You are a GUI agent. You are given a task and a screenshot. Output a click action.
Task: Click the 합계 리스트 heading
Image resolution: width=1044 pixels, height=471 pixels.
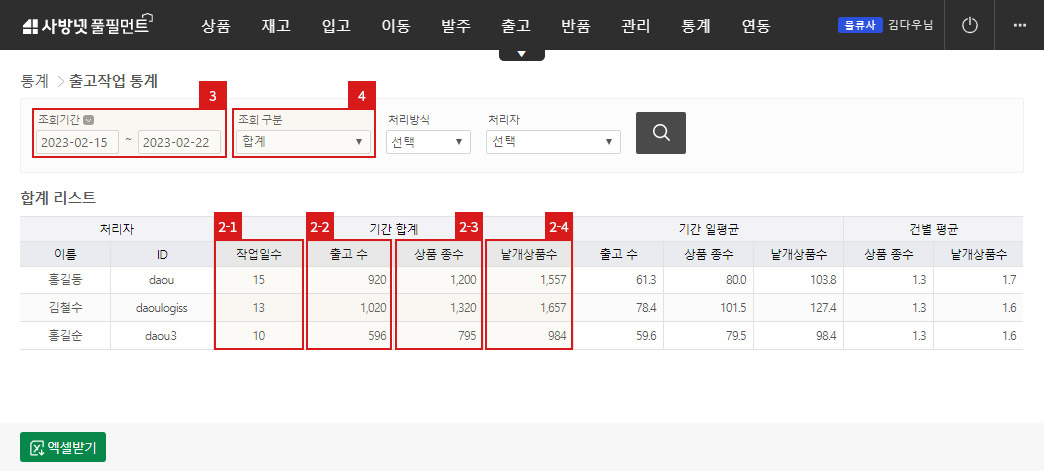[x=59, y=197]
